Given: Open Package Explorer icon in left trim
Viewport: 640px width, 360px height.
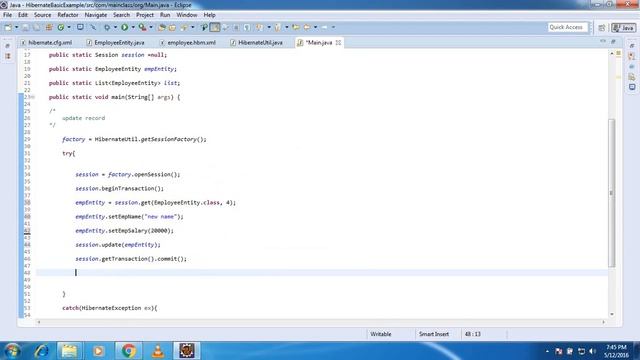Looking at the screenshot, I should [x=8, y=56].
